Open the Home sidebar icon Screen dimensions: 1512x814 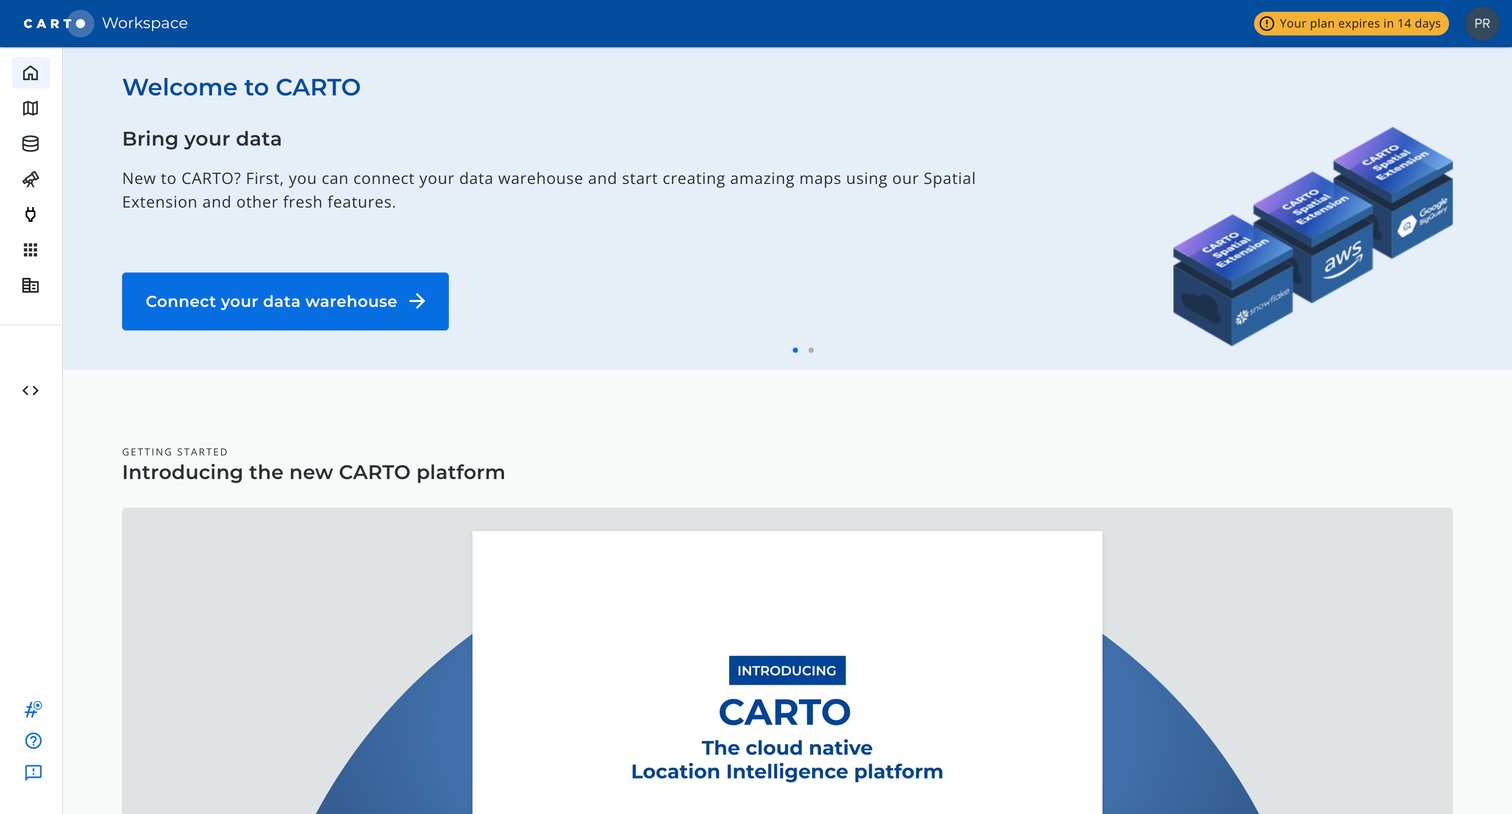[31, 73]
